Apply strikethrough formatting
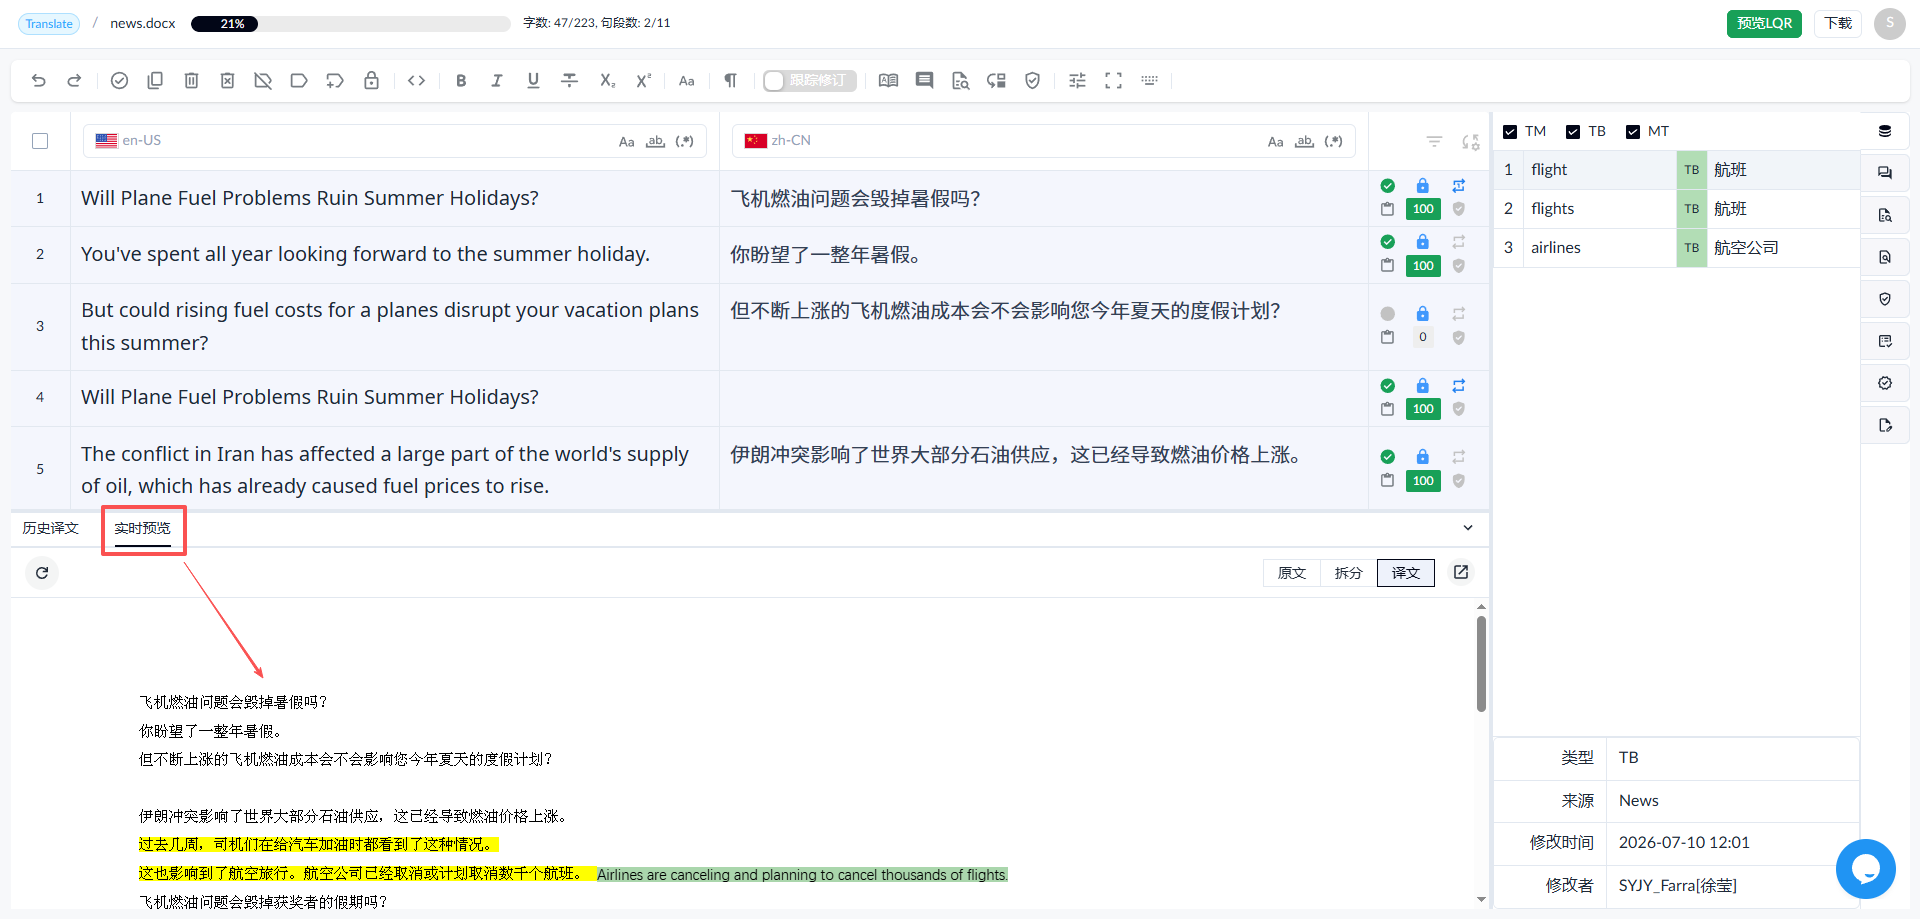This screenshot has height=919, width=1920. click(569, 81)
